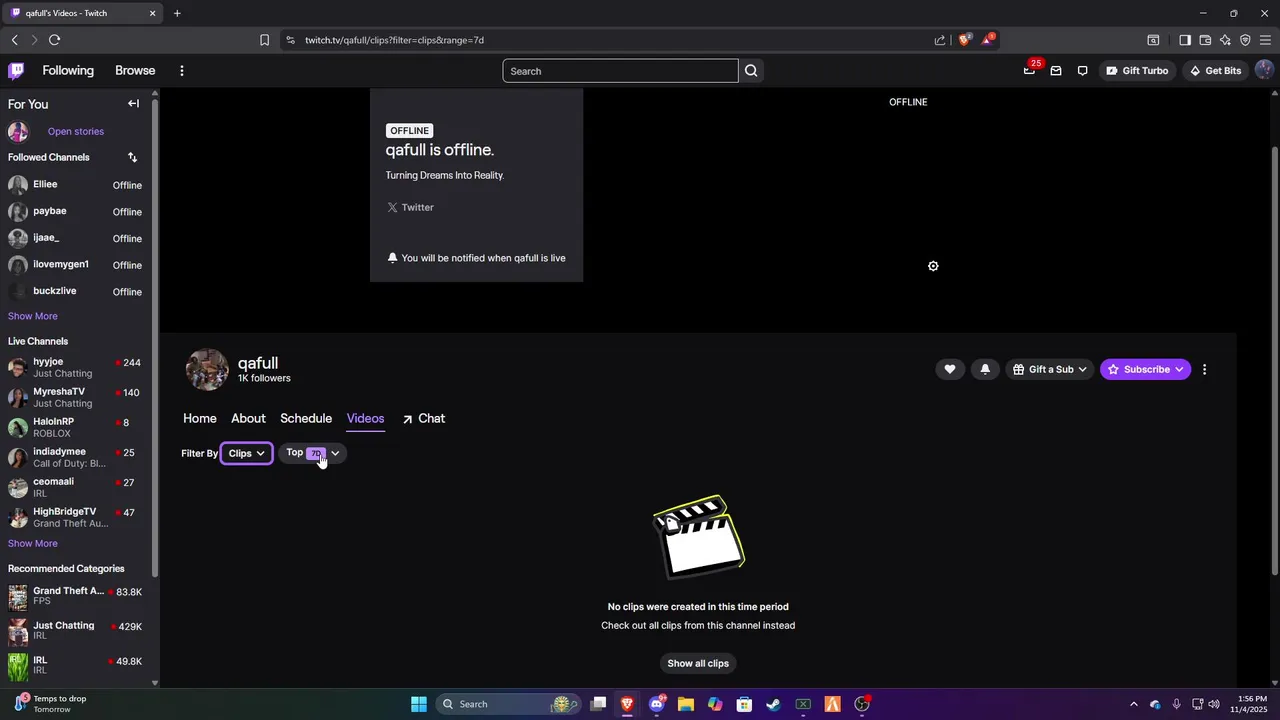
Task: Sort followed channels with the arrows icon
Action: (x=132, y=157)
